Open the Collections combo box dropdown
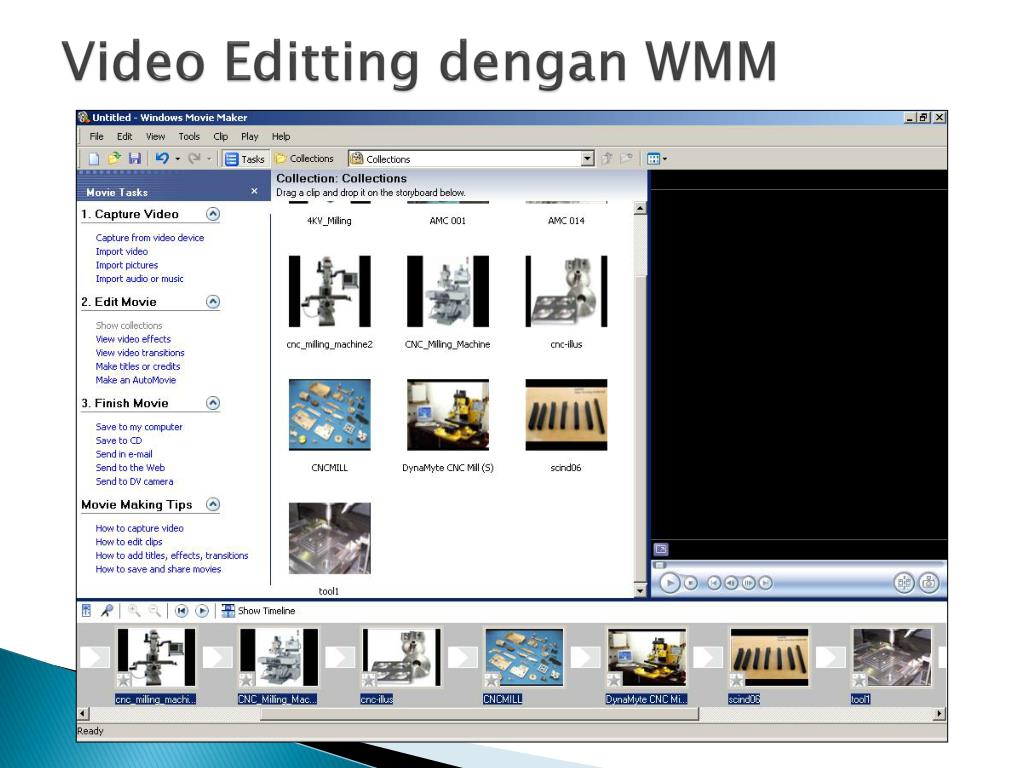The height and width of the screenshot is (768, 1024). tap(587, 159)
